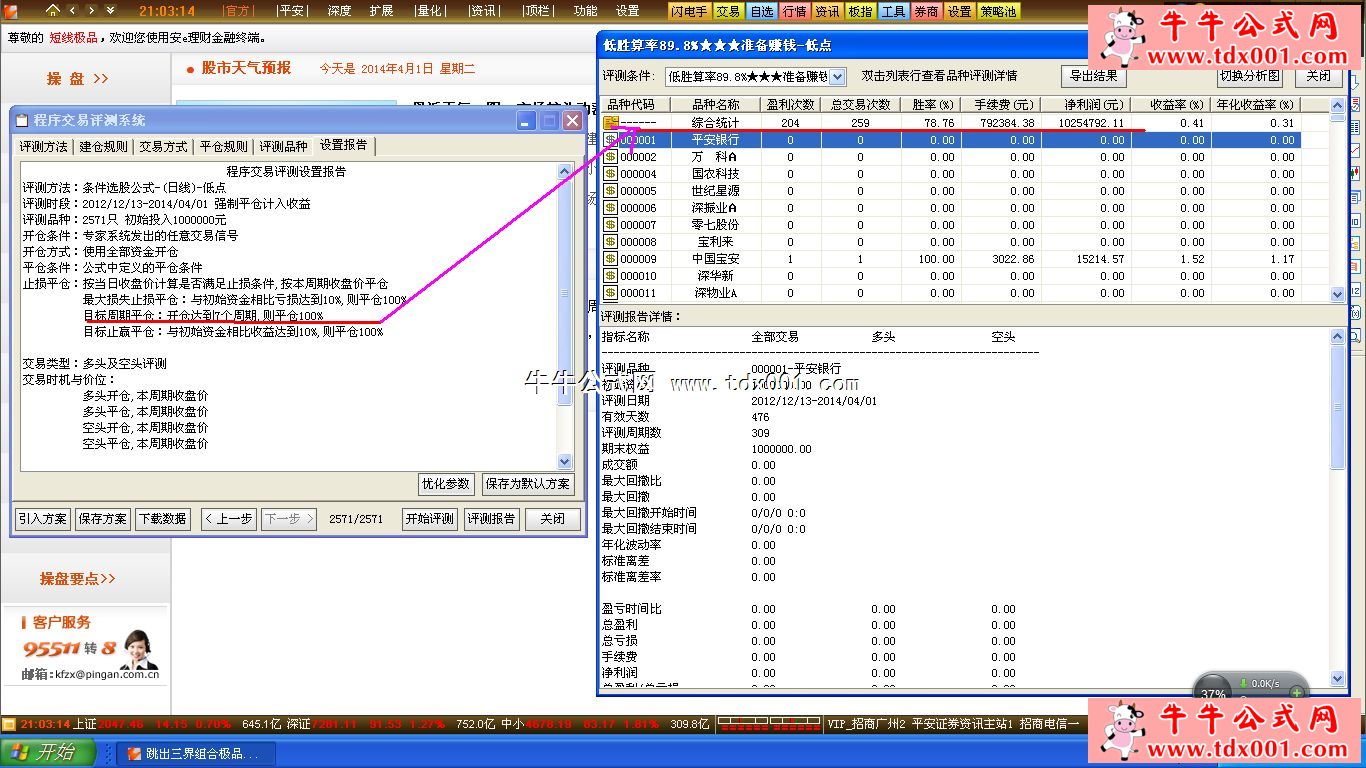
Task: Open the 量化 menu in top bar
Action: pyautogui.click(x=429, y=11)
